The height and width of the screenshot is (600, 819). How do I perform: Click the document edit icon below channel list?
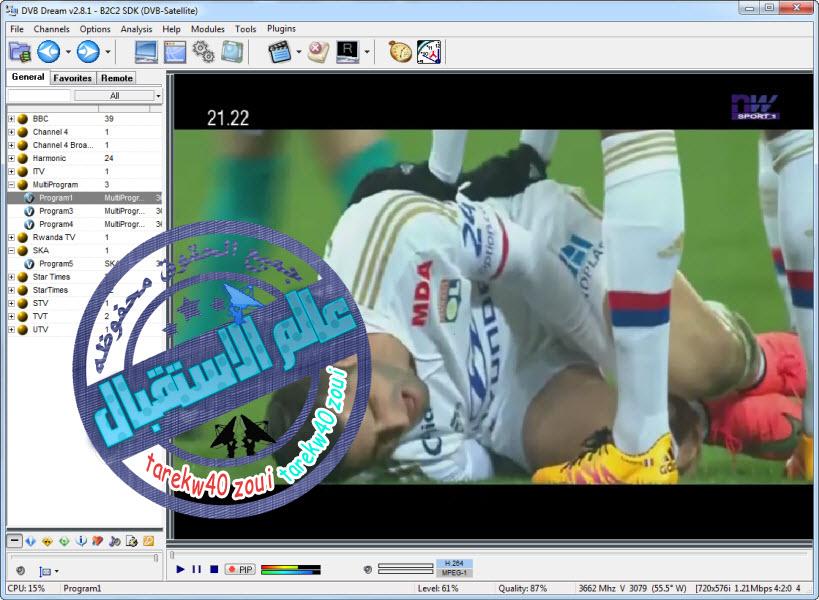click(x=132, y=542)
